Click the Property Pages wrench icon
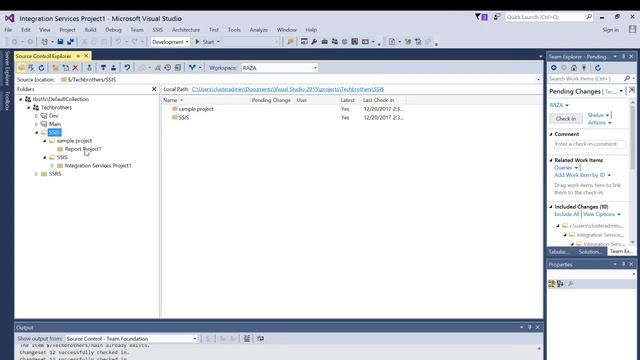Viewport: 640px width, 360px height. click(x=571, y=284)
